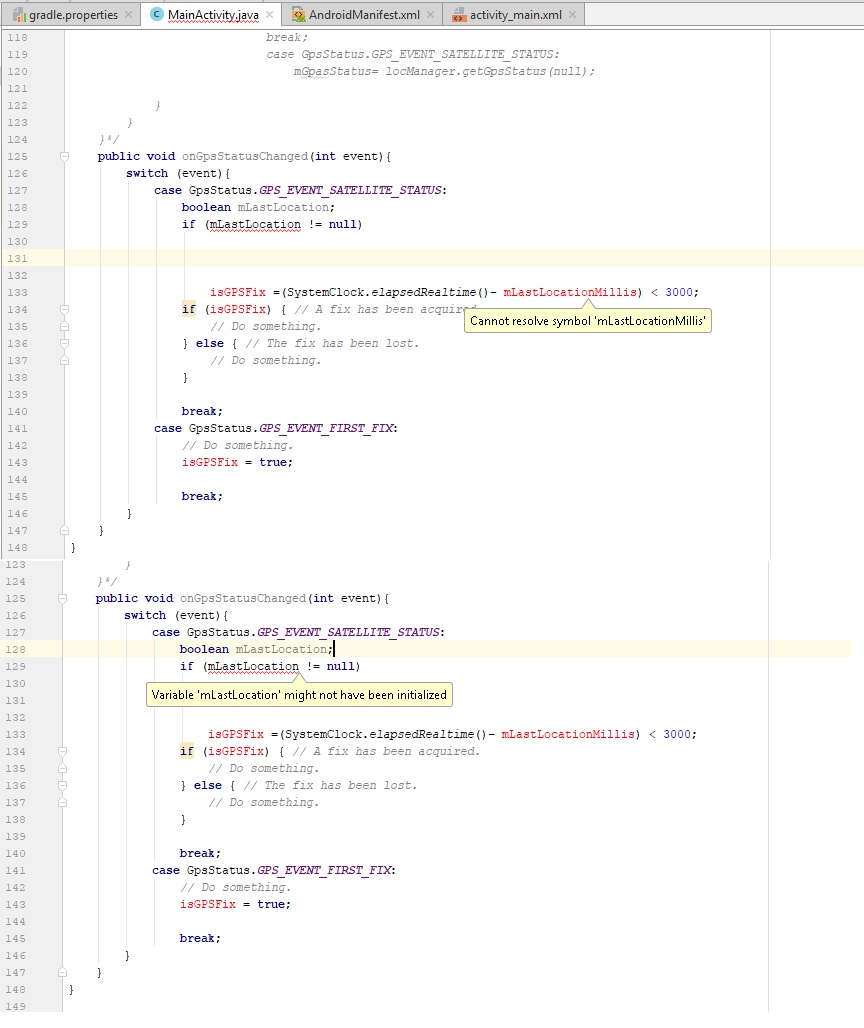Click line number 118 in the gutter

pos(18,37)
